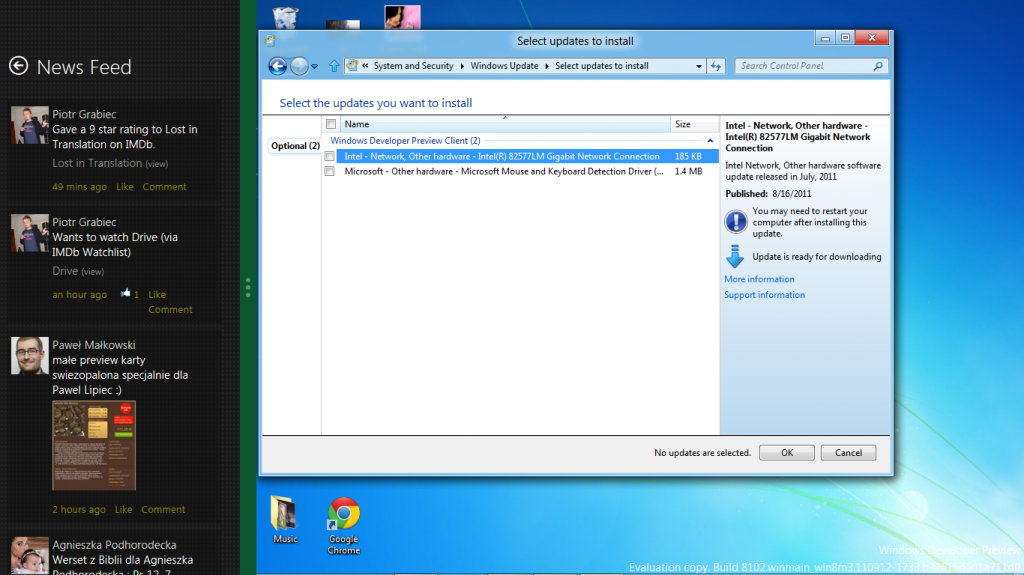Image resolution: width=1024 pixels, height=575 pixels.
Task: Open the Support information link
Action: (764, 295)
